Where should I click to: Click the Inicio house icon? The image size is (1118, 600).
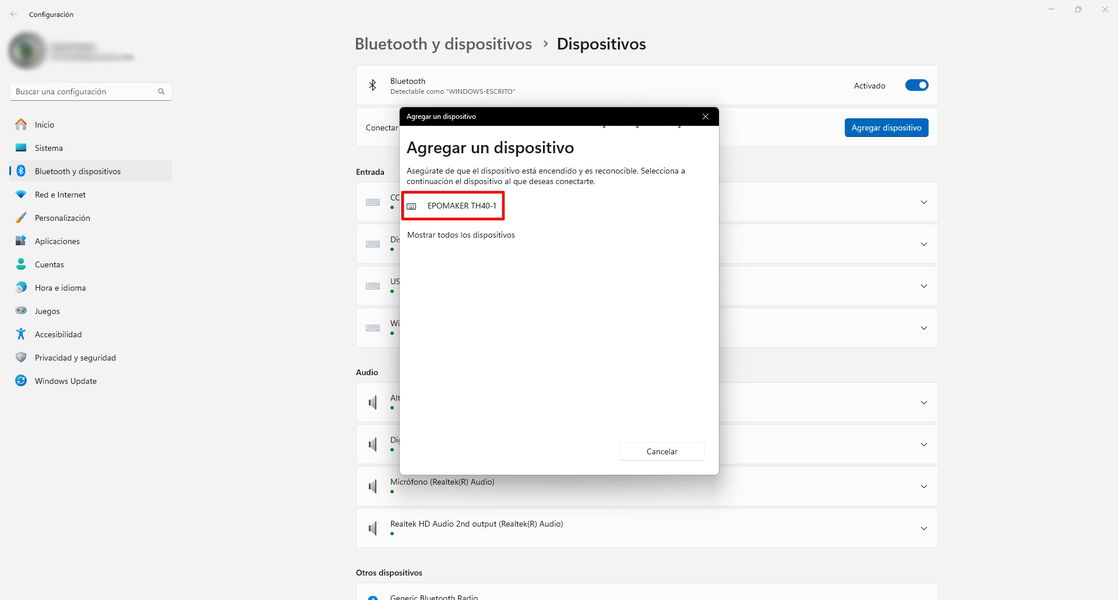click(21, 125)
